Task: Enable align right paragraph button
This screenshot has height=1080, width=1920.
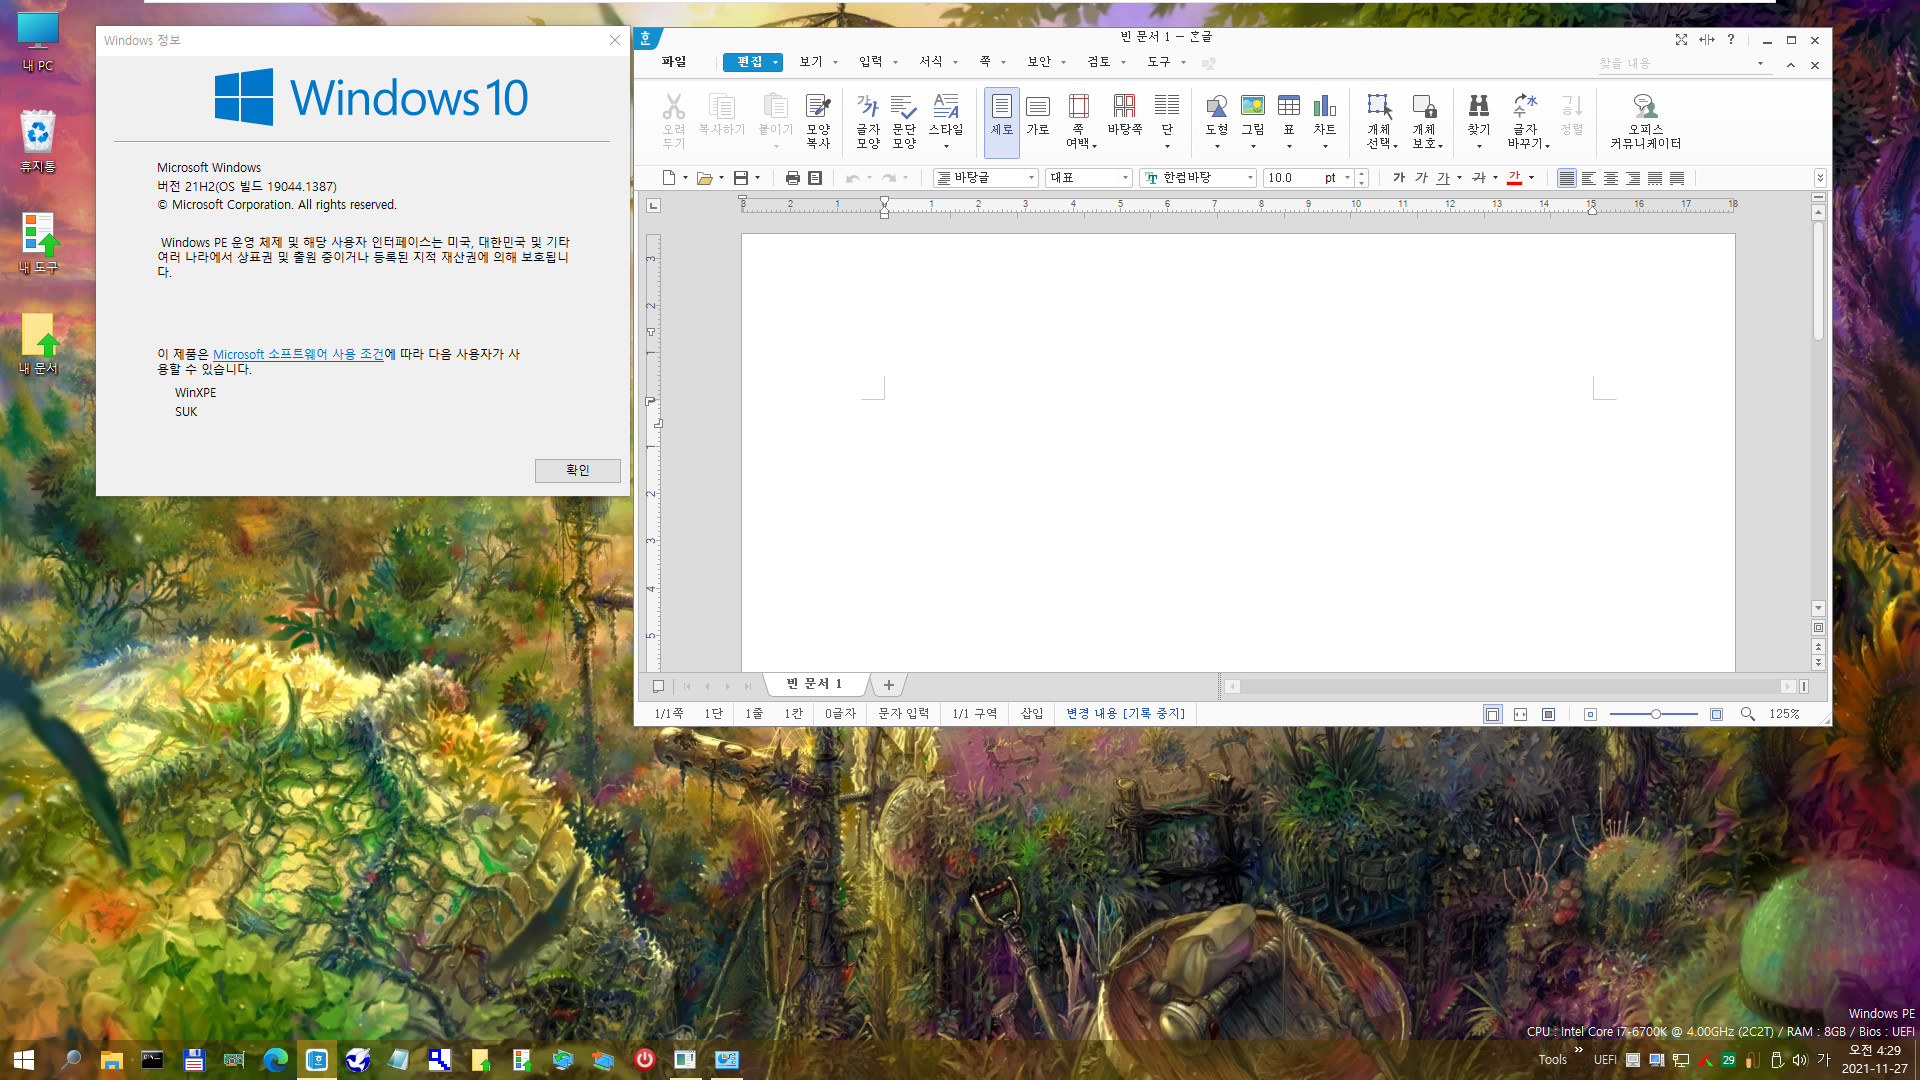Action: (1632, 178)
